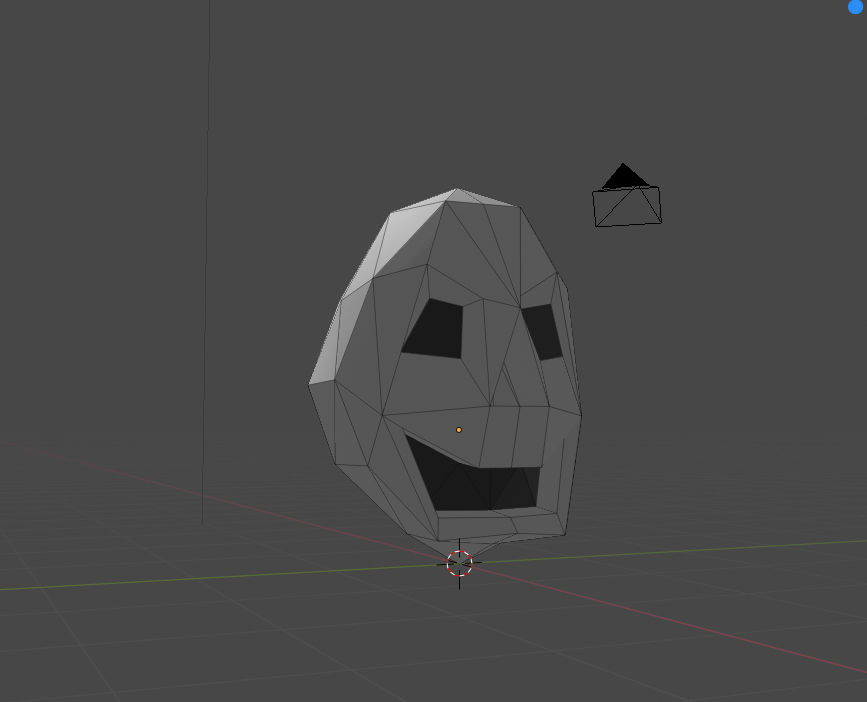
Task: Click the blue Z-axis gizmo dot
Action: pos(855,7)
